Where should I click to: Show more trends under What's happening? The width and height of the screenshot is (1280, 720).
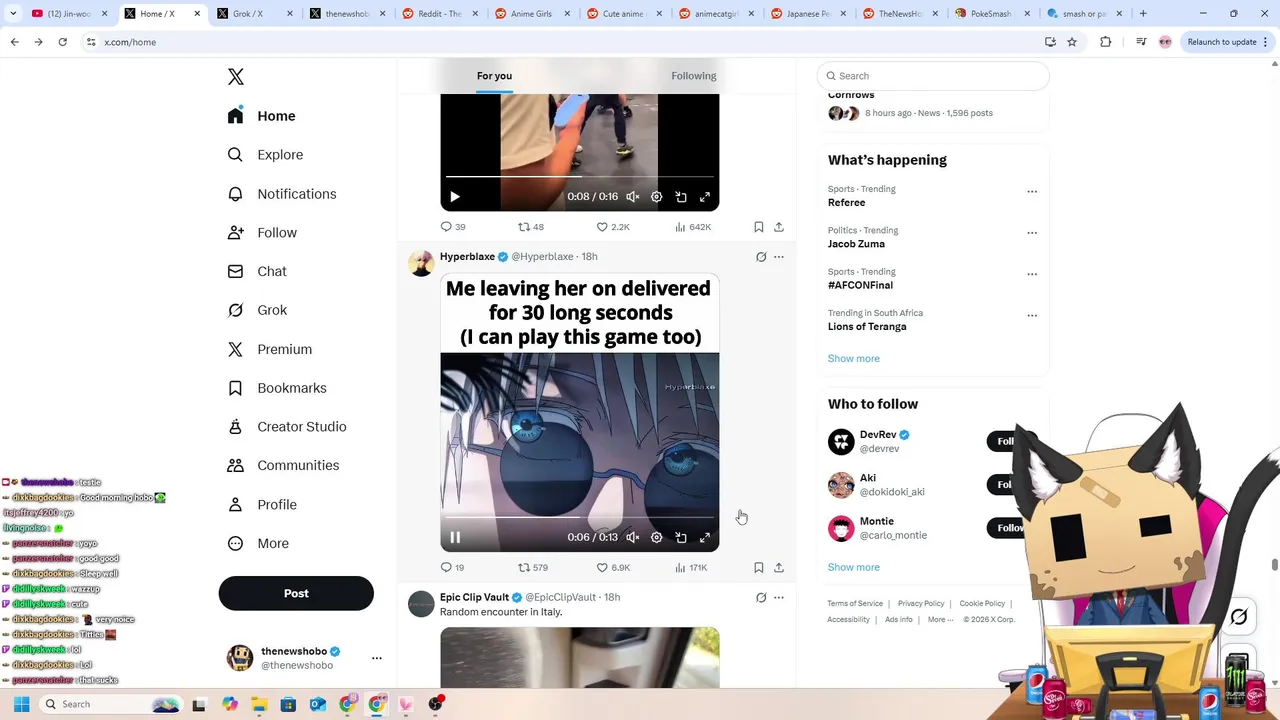tap(854, 358)
